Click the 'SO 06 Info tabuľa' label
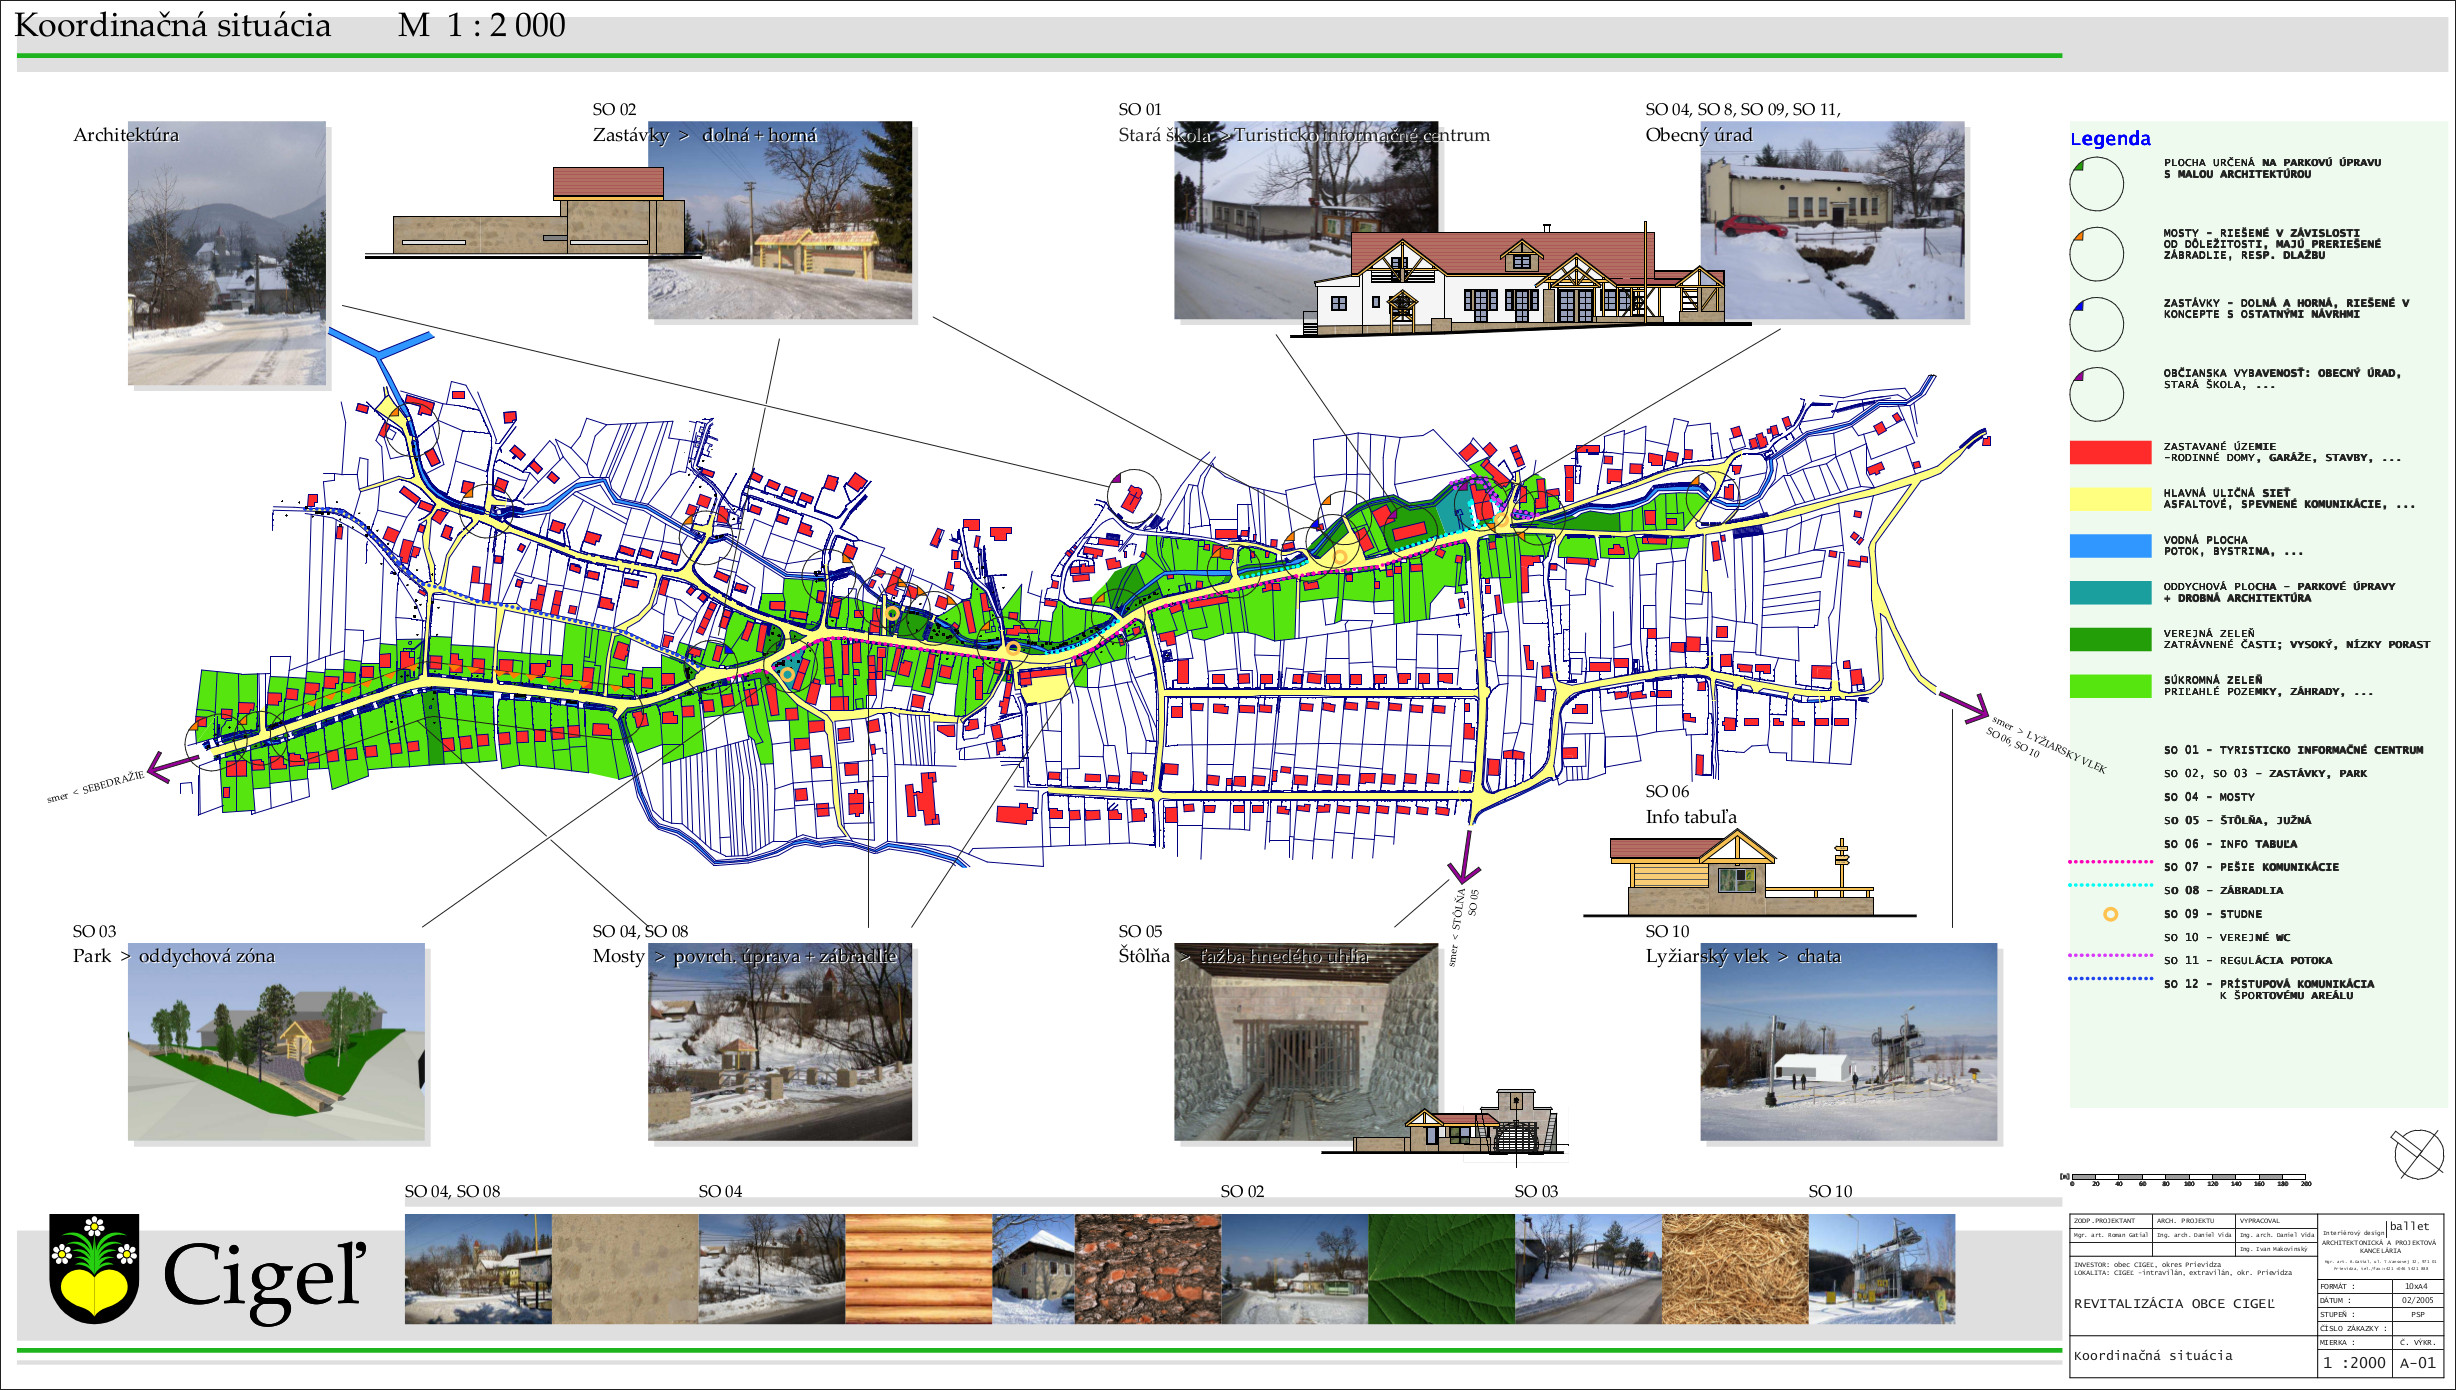Image resolution: width=2456 pixels, height=1390 pixels. tap(1691, 804)
